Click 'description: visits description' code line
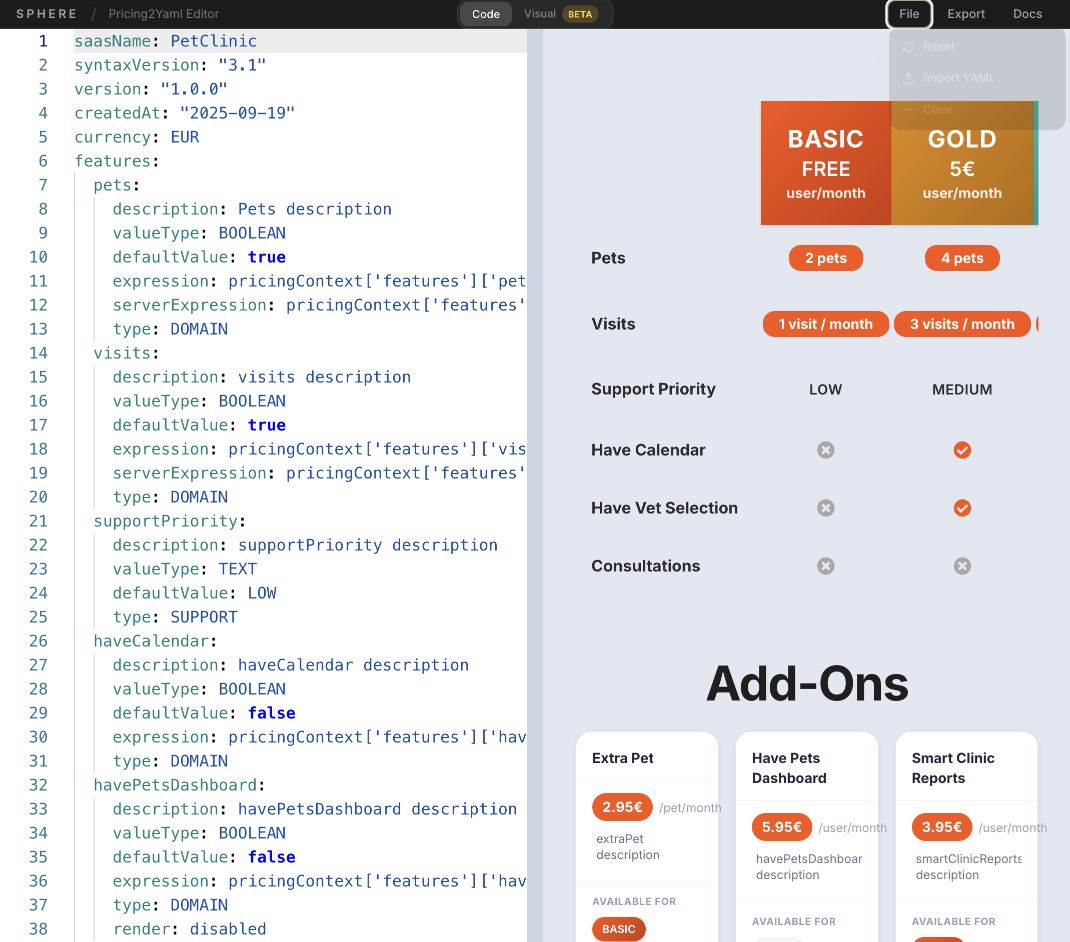This screenshot has width=1070, height=942. click(x=261, y=377)
